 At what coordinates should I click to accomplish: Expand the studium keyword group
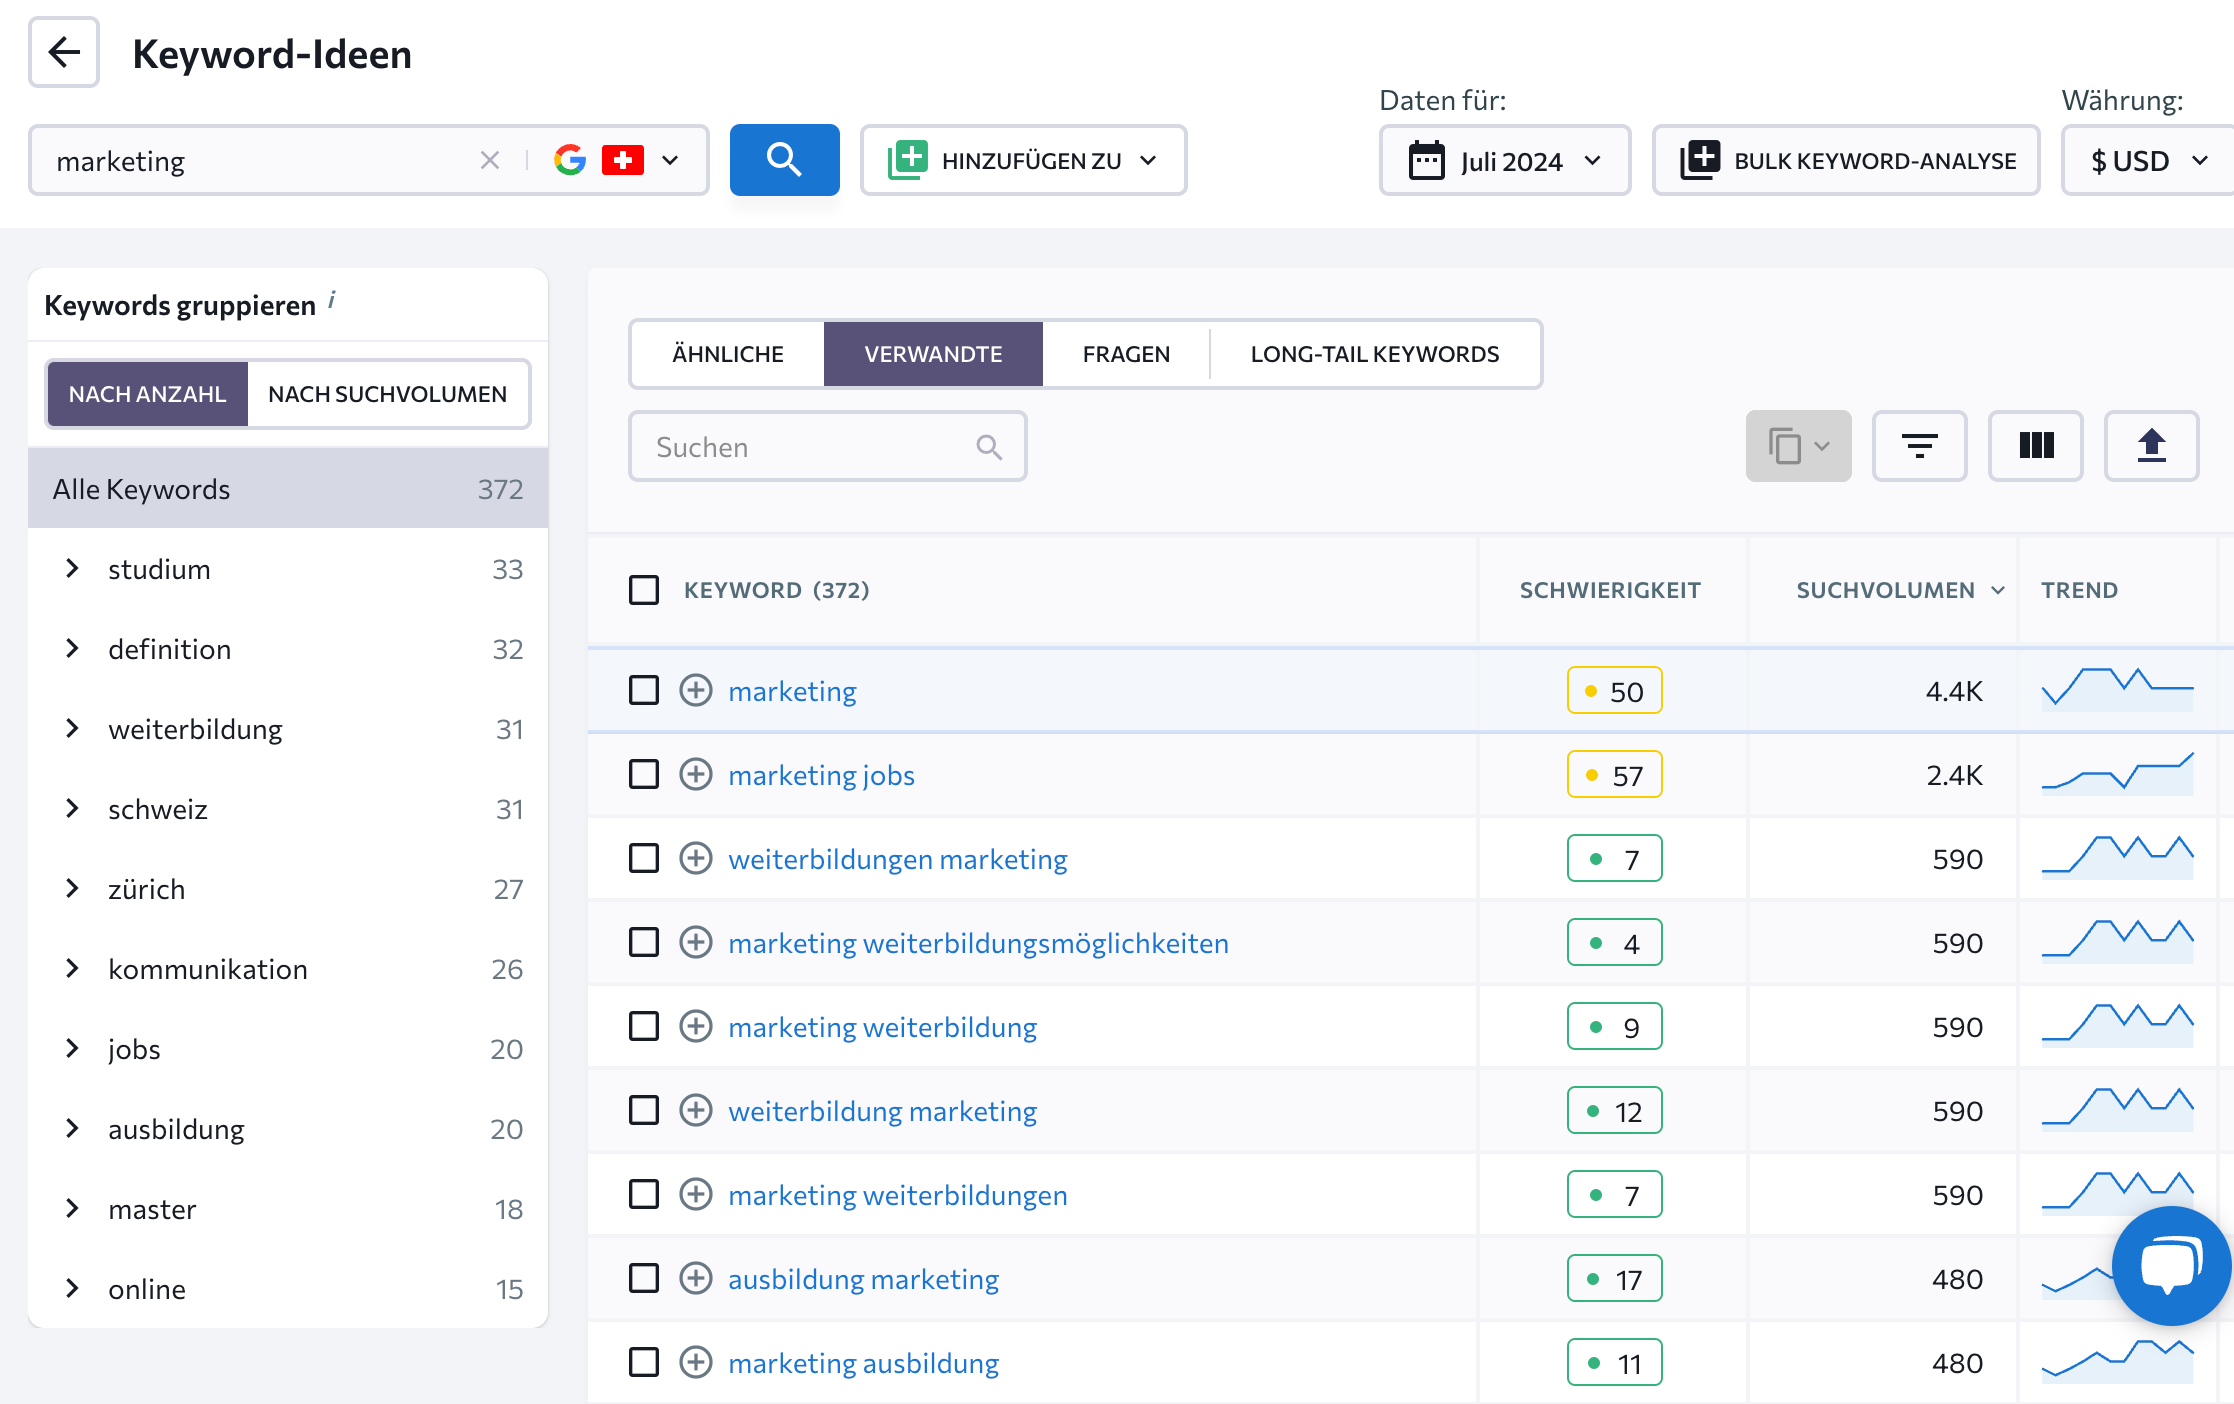tap(72, 568)
